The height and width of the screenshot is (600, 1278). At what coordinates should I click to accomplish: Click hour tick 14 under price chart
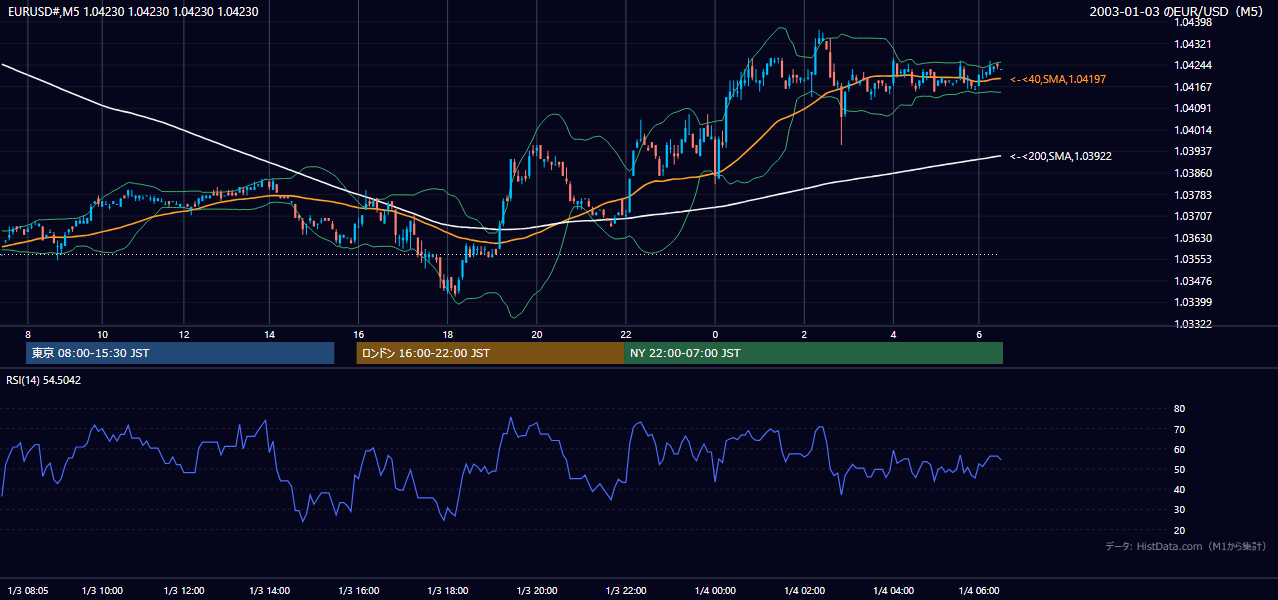click(x=269, y=334)
